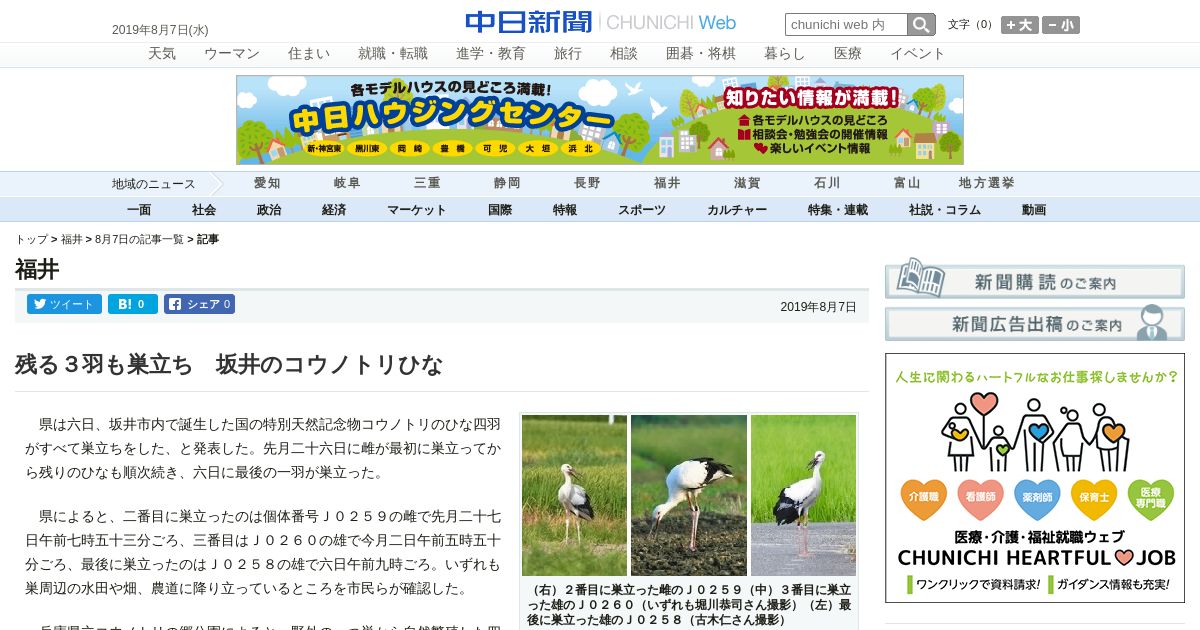
Task: Open 特集・連載 category
Action: tap(838, 210)
